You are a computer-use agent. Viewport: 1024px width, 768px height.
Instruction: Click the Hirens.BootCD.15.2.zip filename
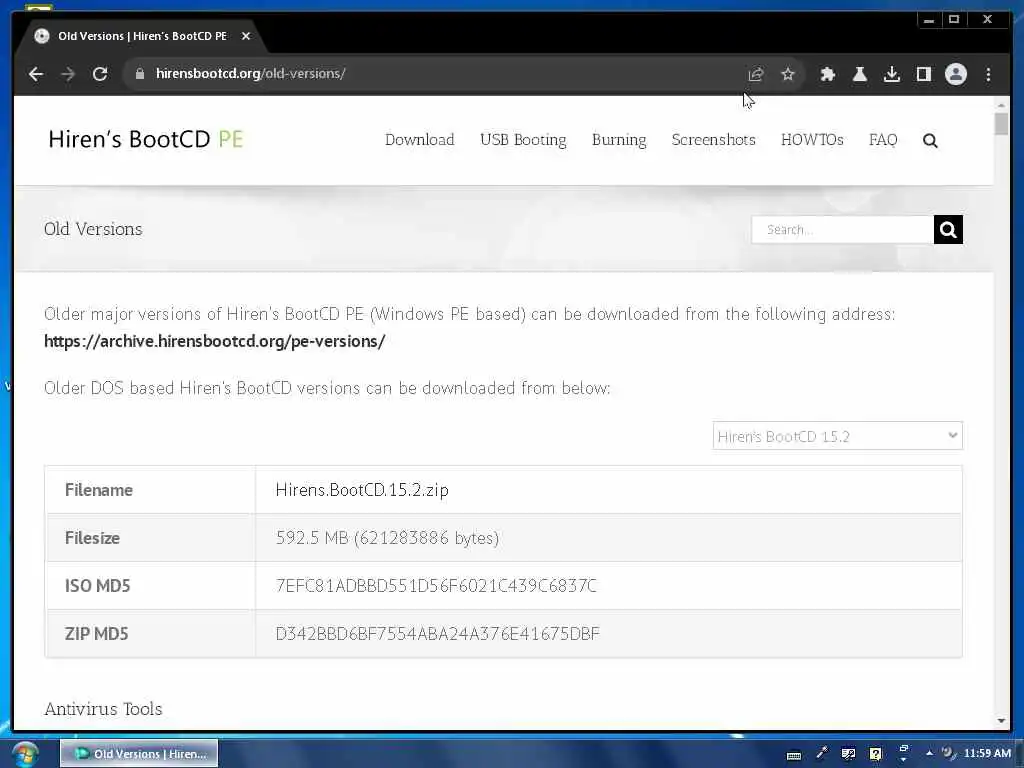tap(362, 490)
